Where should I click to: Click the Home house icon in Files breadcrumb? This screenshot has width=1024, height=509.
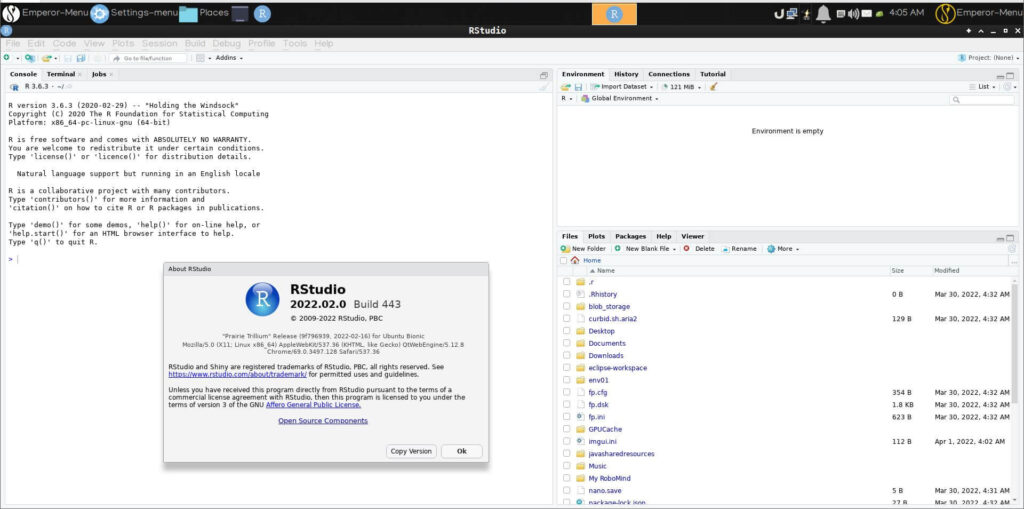(x=575, y=260)
